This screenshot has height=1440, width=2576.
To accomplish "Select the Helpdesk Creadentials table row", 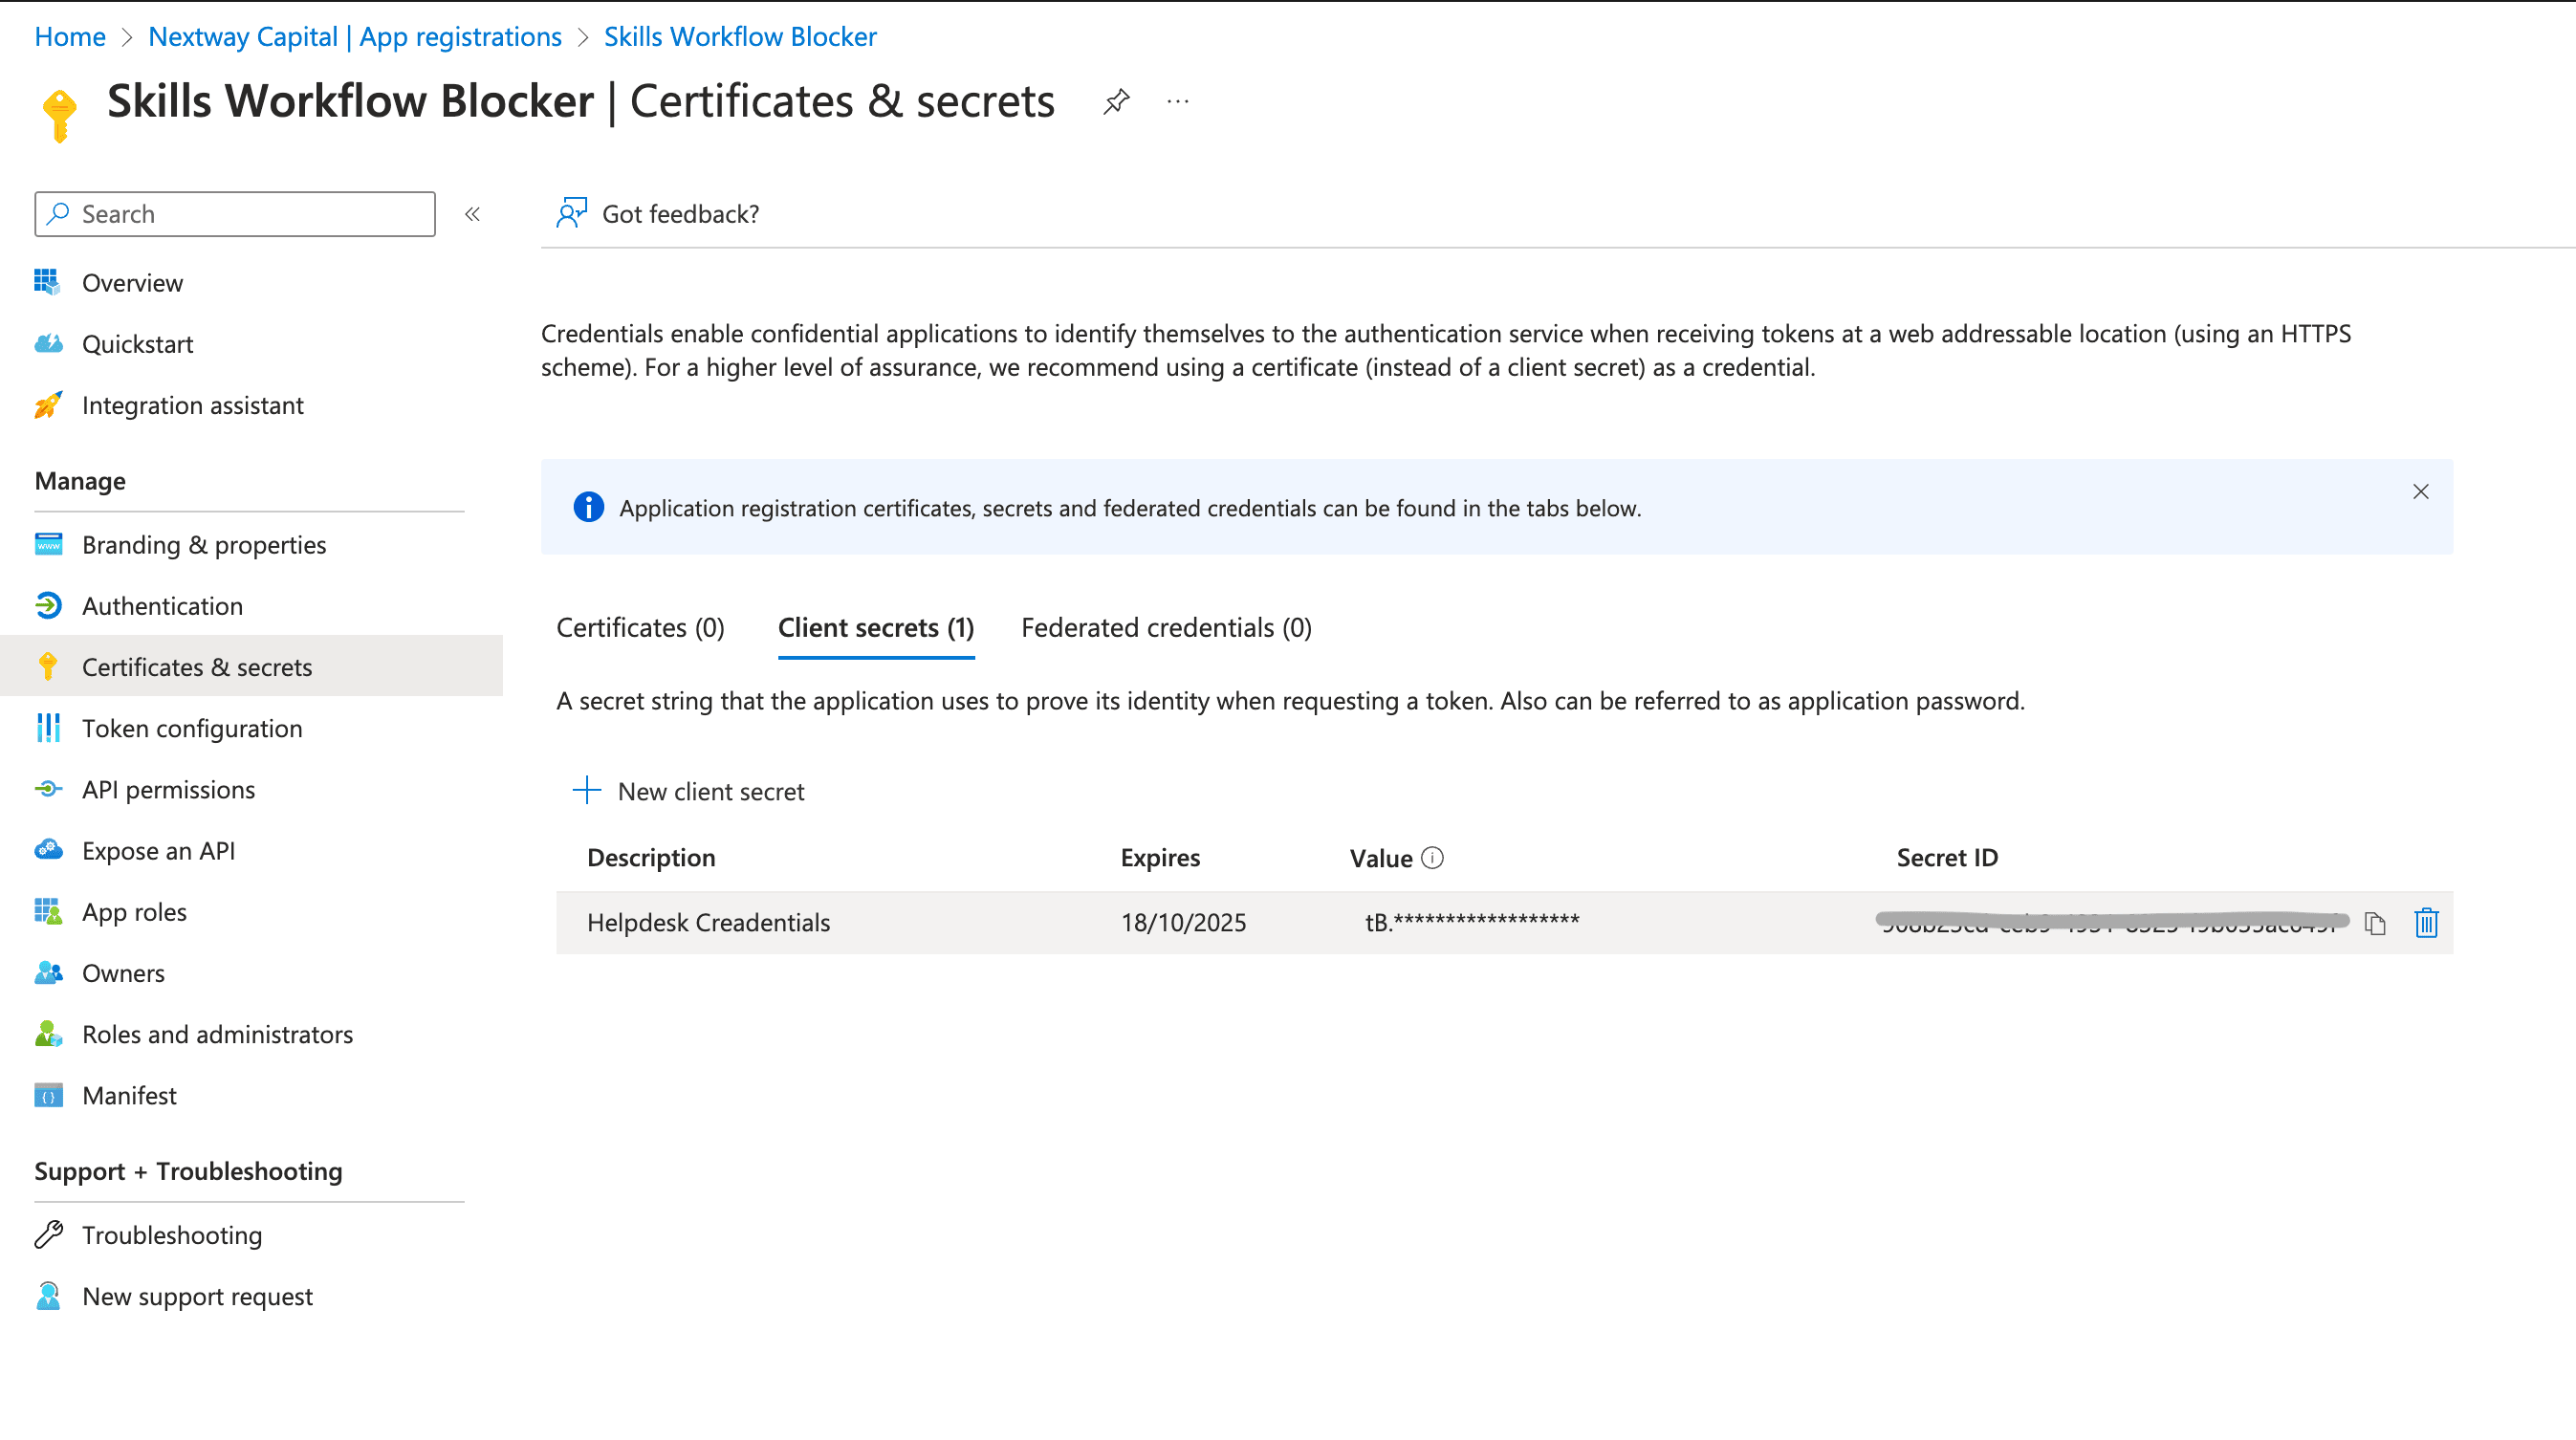I will (x=708, y=923).
